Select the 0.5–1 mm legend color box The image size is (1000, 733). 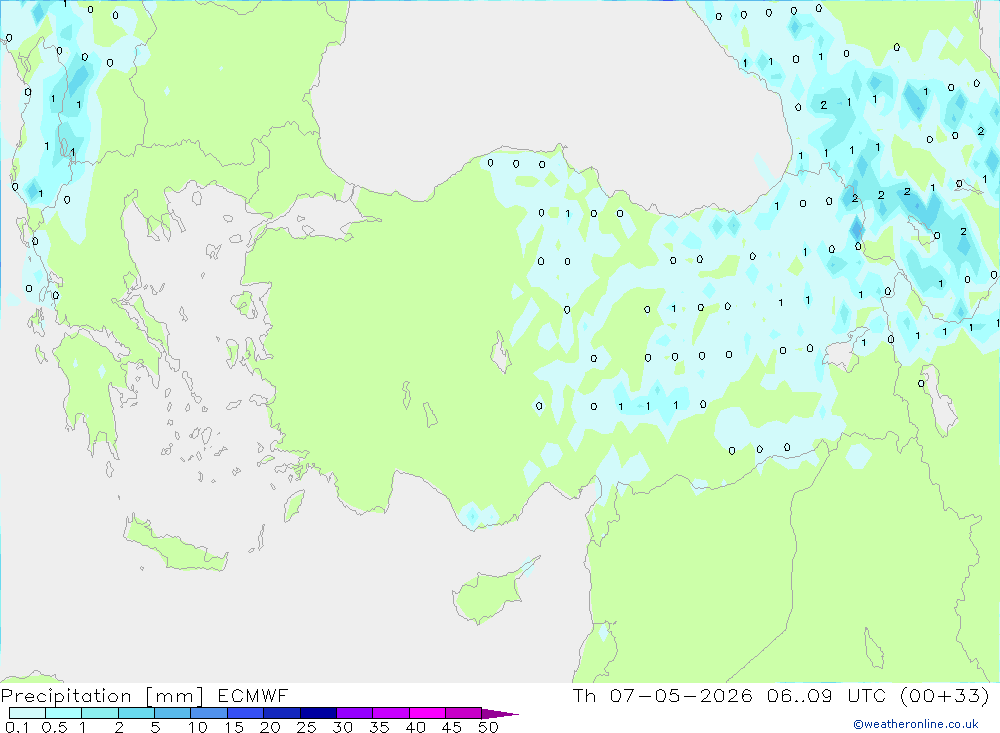click(x=63, y=713)
